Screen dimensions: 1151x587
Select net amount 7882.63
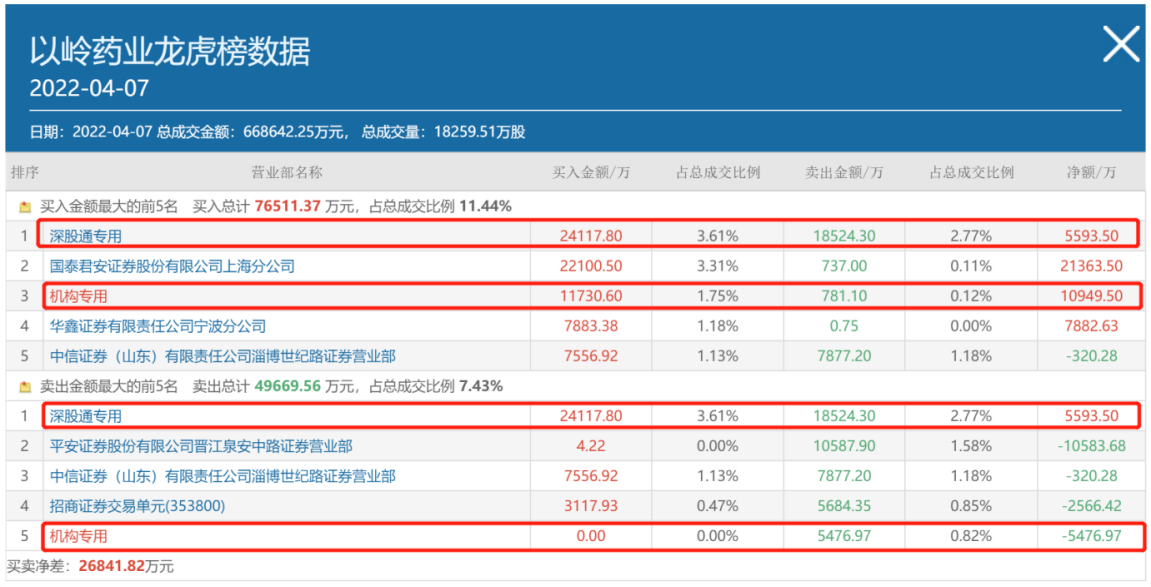(x=1090, y=326)
